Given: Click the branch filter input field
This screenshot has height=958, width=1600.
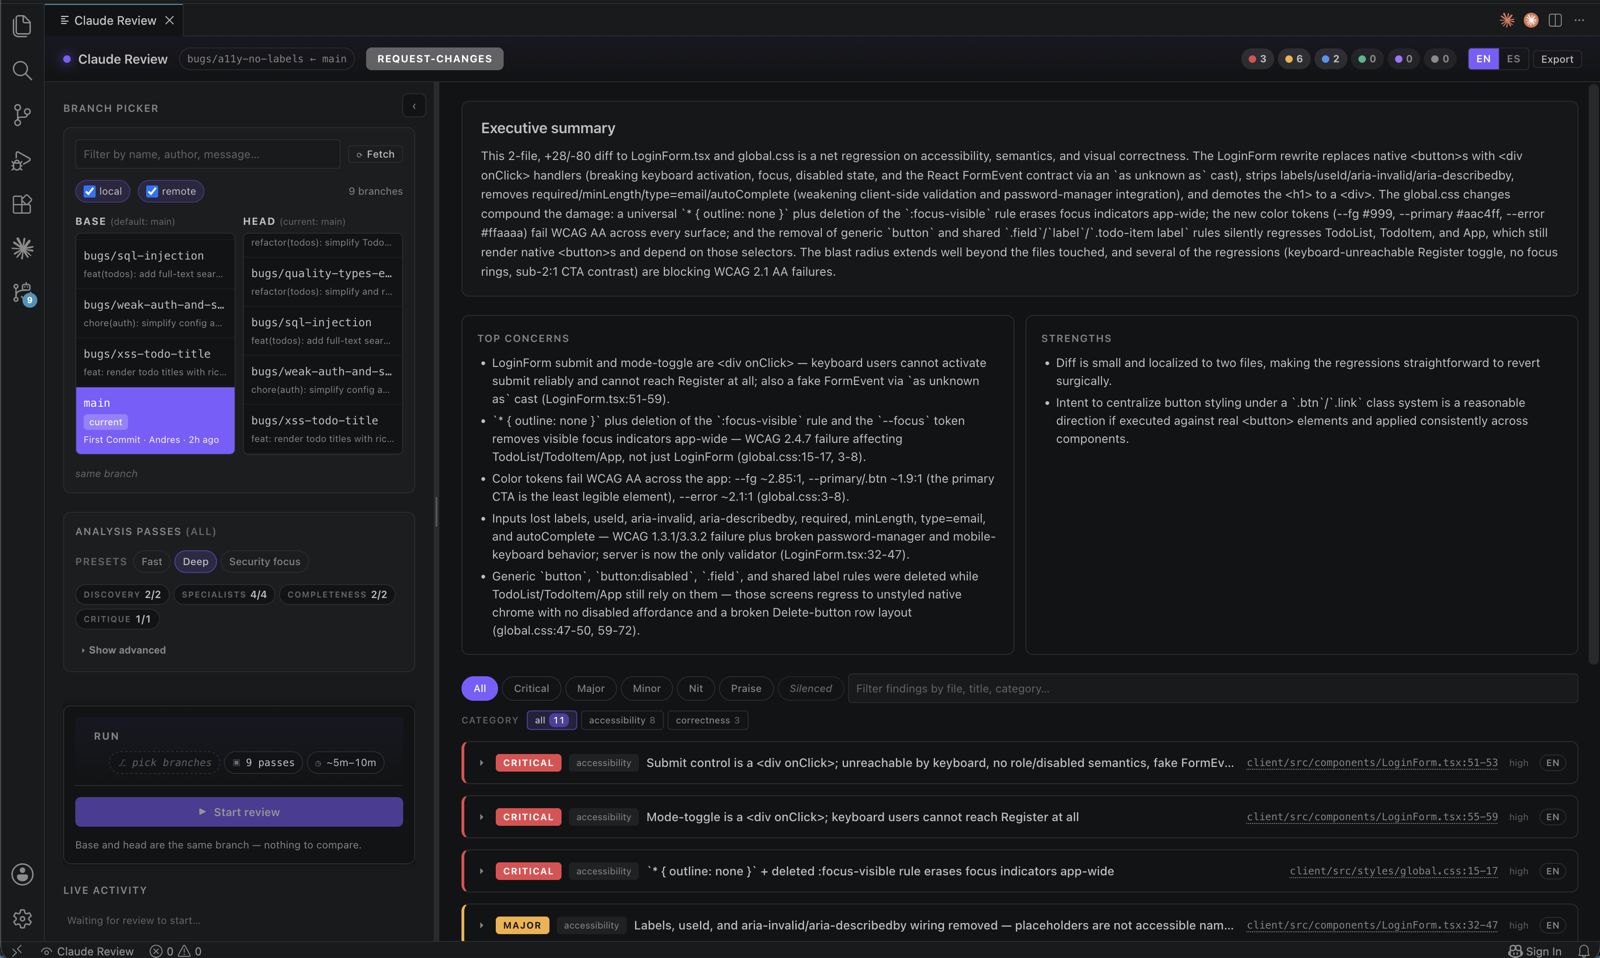Looking at the screenshot, I should (208, 154).
